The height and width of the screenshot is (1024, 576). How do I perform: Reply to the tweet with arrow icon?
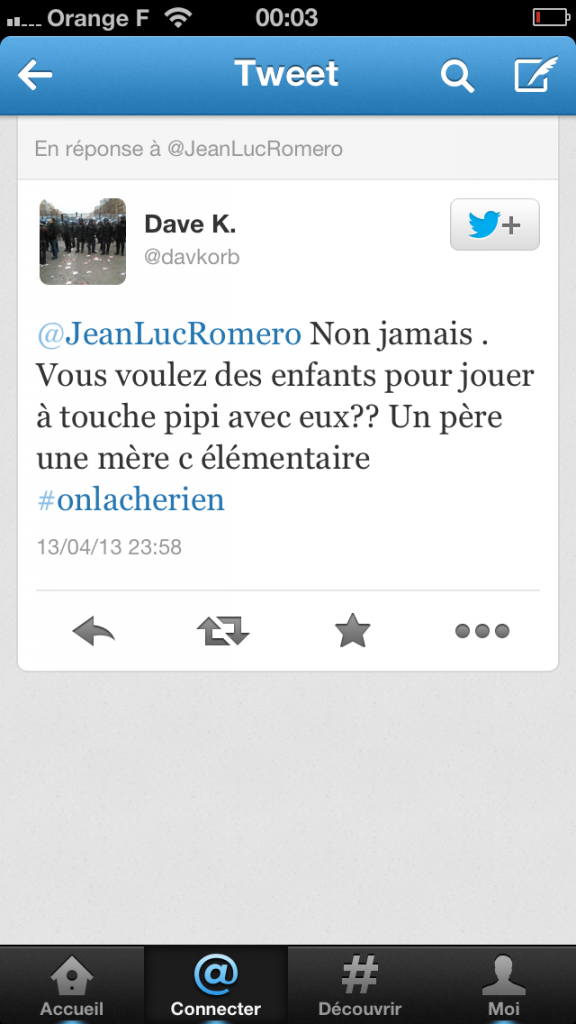tap(93, 632)
